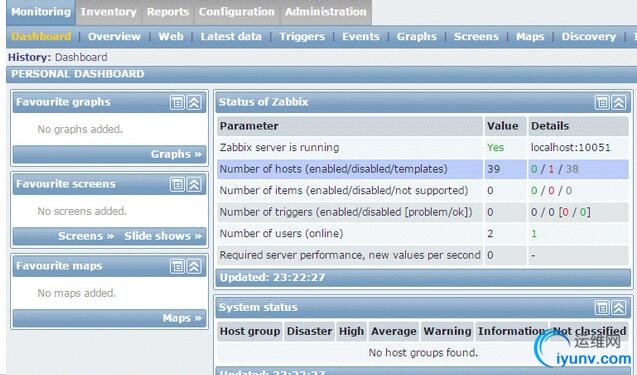The height and width of the screenshot is (375, 637).
Task: Open the Status of Zabbix menu icon
Action: tap(602, 102)
